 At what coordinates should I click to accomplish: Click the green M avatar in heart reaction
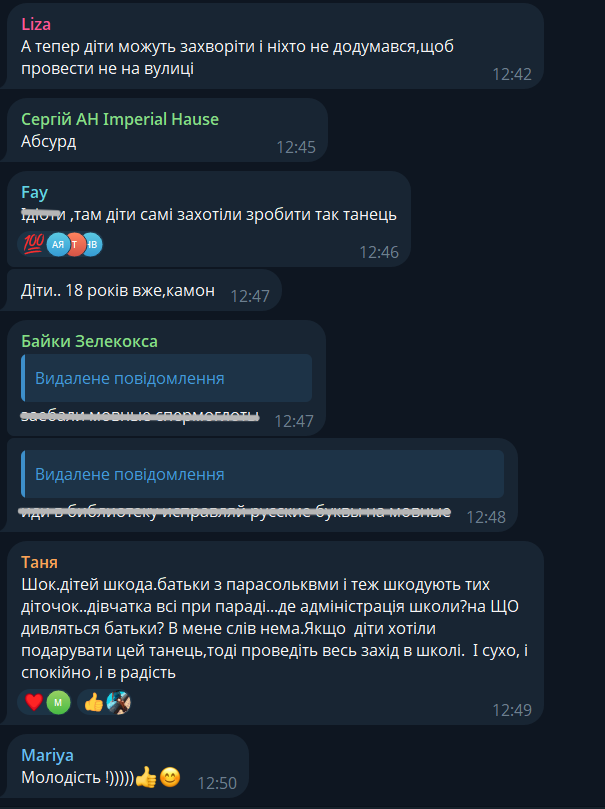pyautogui.click(x=58, y=703)
